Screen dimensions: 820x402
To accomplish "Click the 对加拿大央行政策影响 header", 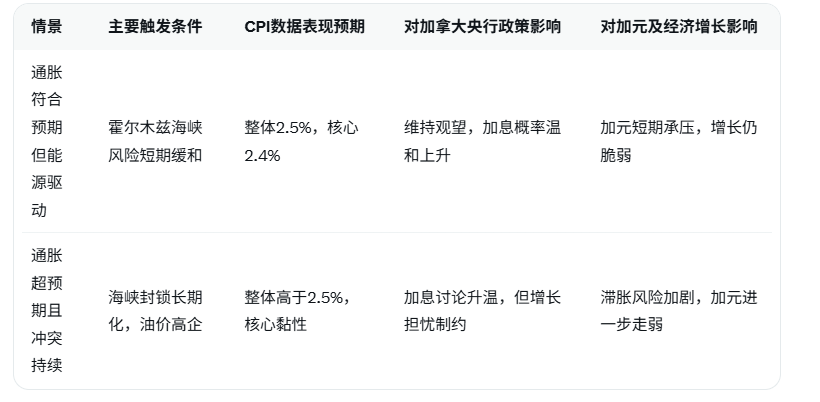I will click(482, 27).
